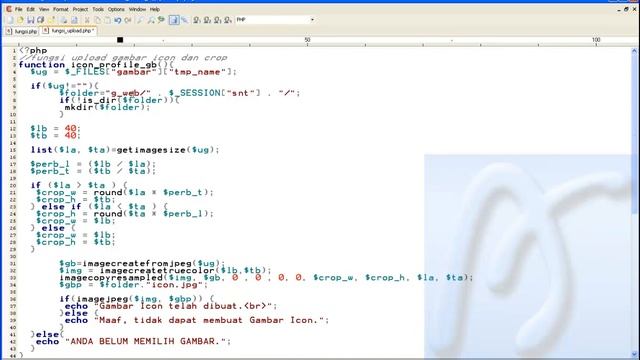Click the black column marker on the ruler
The image size is (640, 360).
coord(120,40)
